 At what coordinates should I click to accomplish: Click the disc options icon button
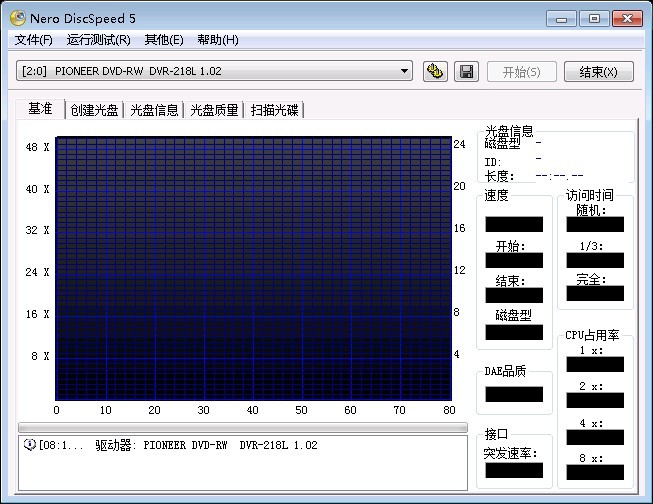pyautogui.click(x=435, y=72)
